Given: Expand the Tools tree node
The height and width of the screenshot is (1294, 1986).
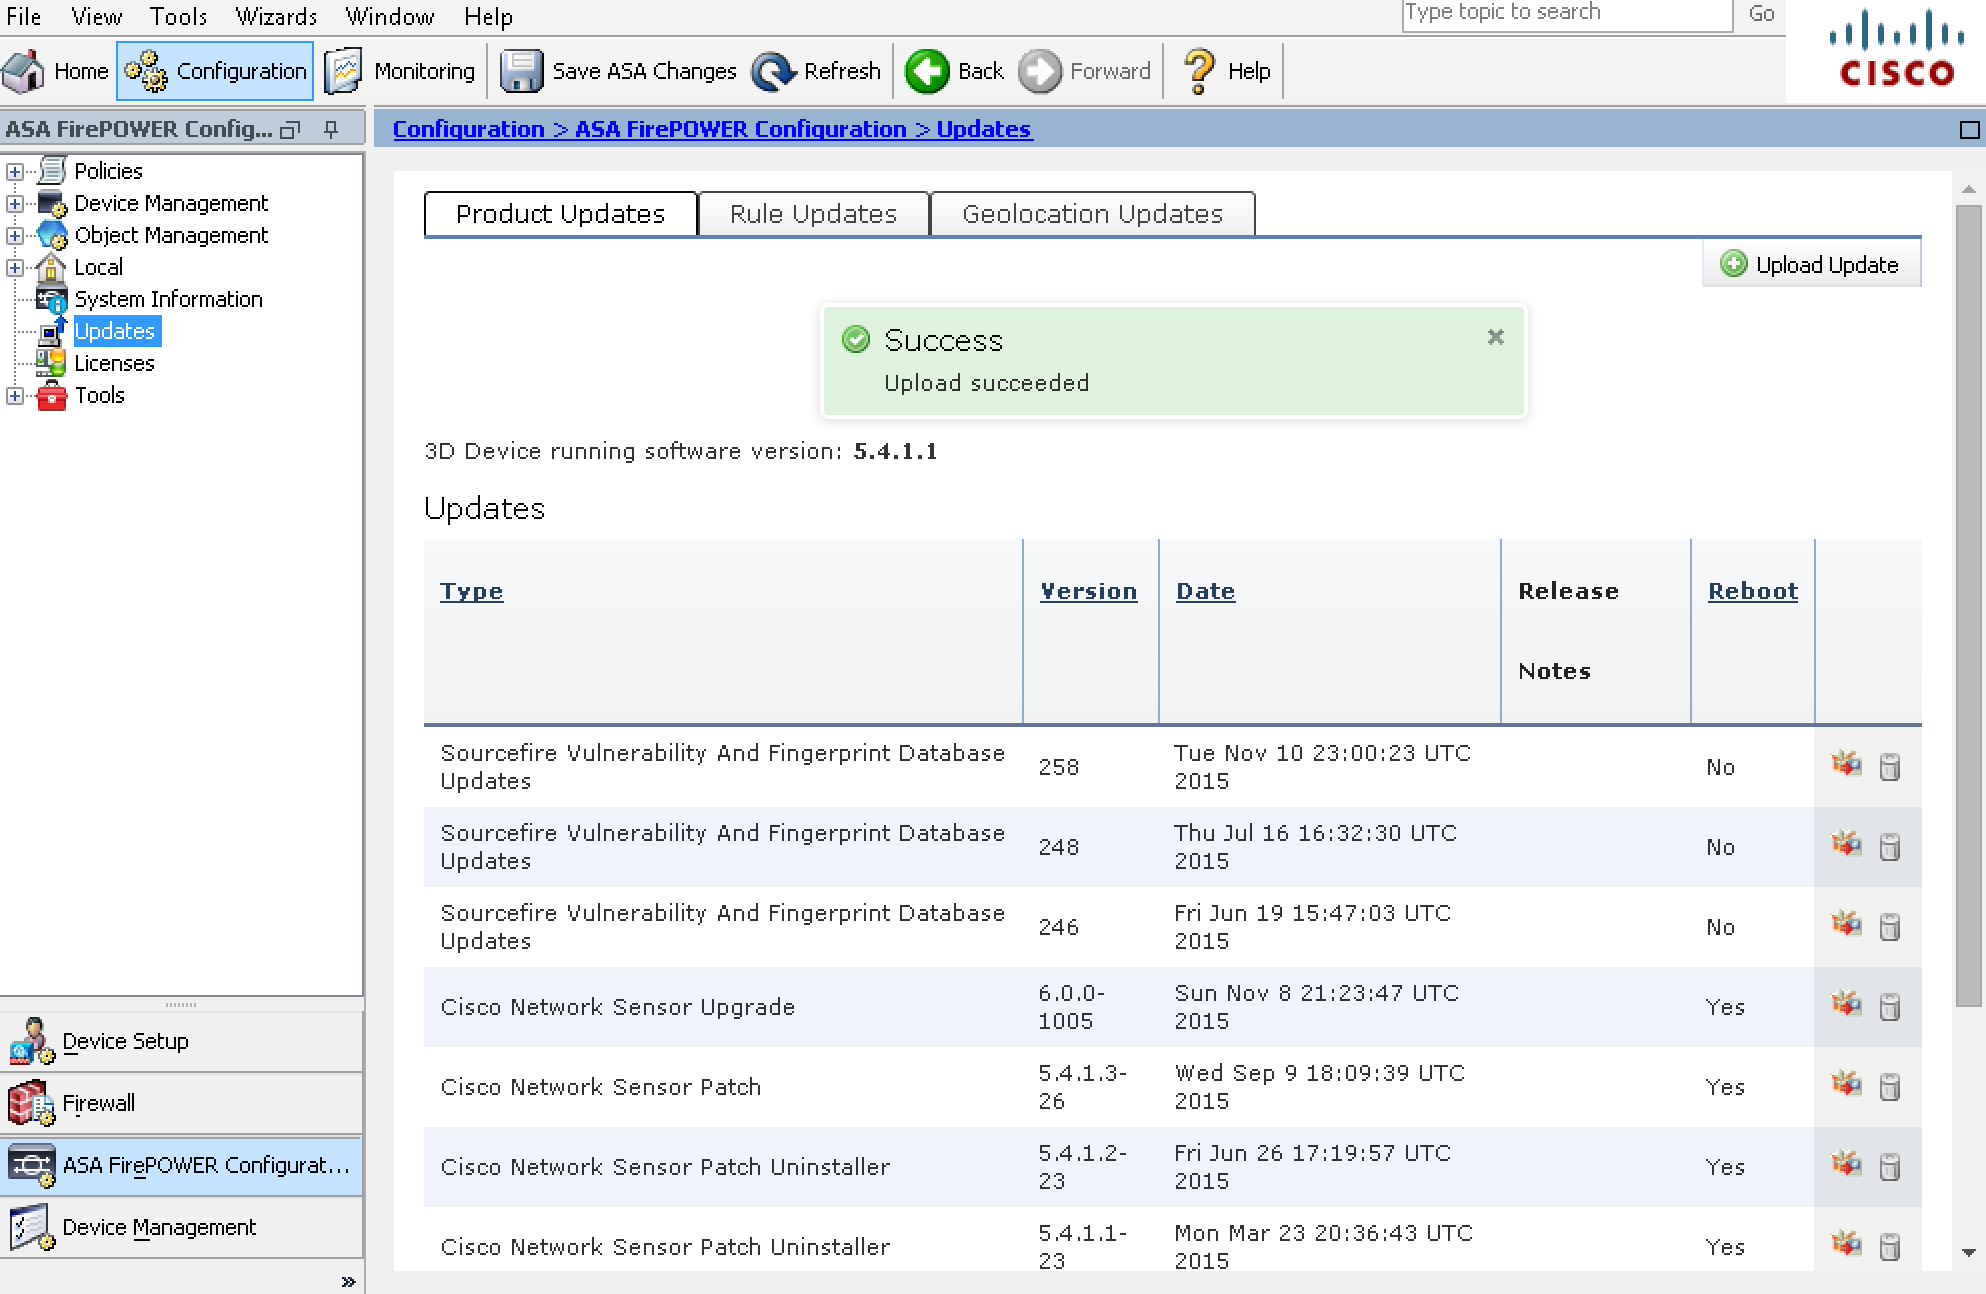Looking at the screenshot, I should [15, 395].
